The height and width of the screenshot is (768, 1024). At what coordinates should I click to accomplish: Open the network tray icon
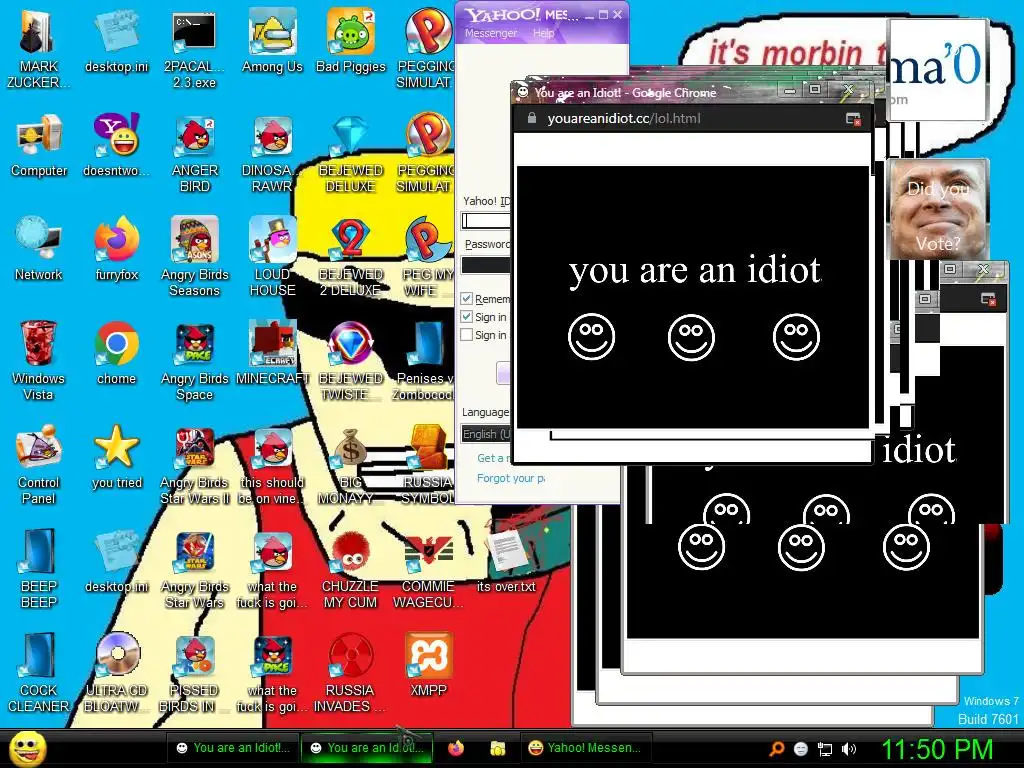click(x=825, y=749)
